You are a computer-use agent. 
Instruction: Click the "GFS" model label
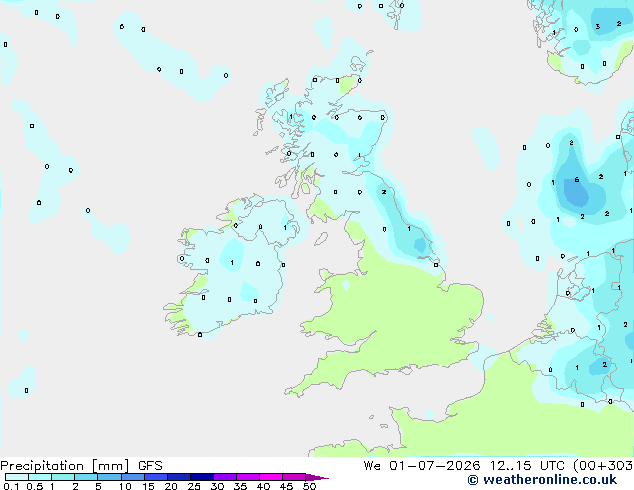coord(150,466)
